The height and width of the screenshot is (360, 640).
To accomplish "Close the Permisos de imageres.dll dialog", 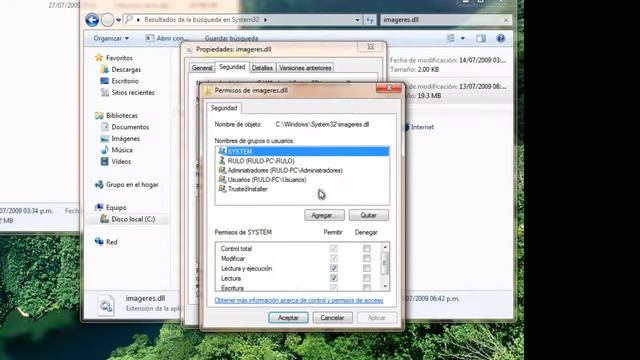I will point(389,88).
